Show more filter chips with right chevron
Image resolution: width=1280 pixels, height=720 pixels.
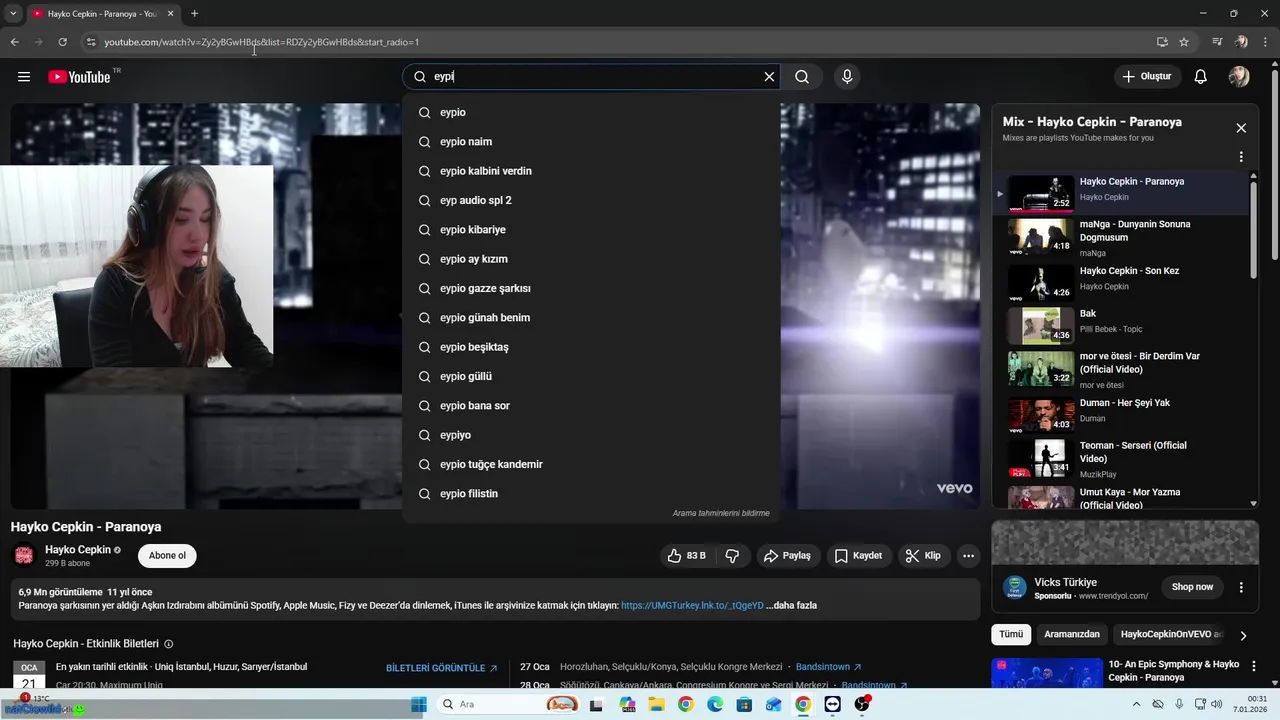(x=1243, y=635)
